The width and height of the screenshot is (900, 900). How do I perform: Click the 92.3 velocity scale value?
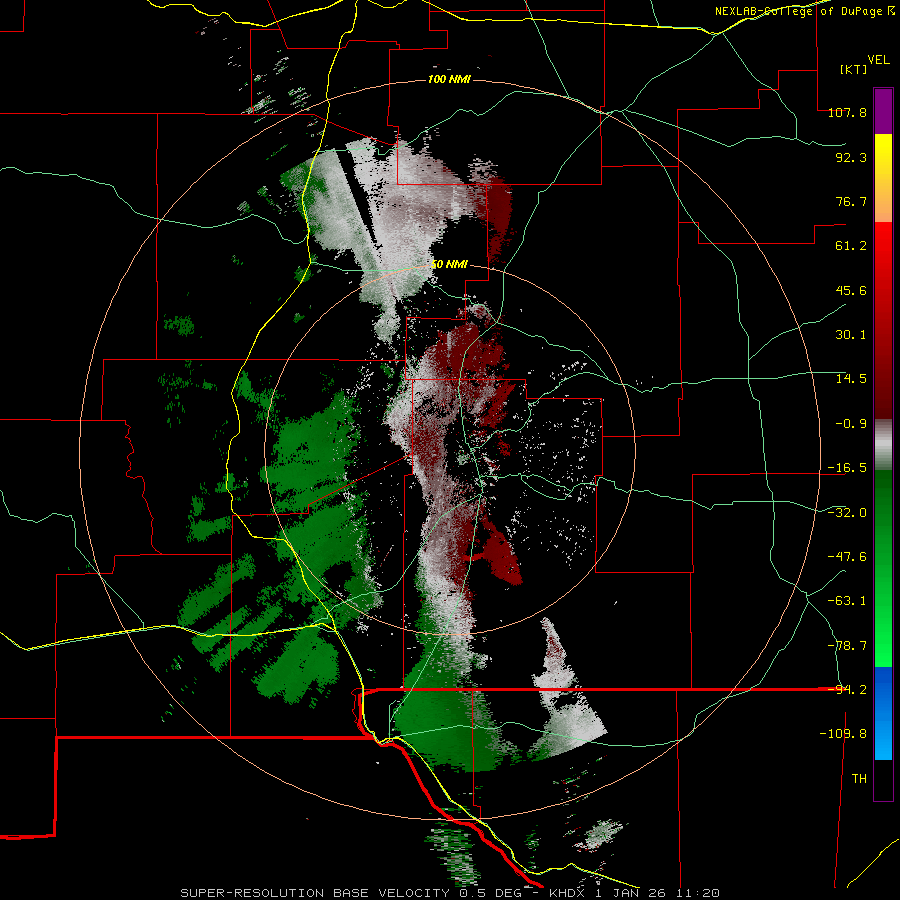point(851,157)
